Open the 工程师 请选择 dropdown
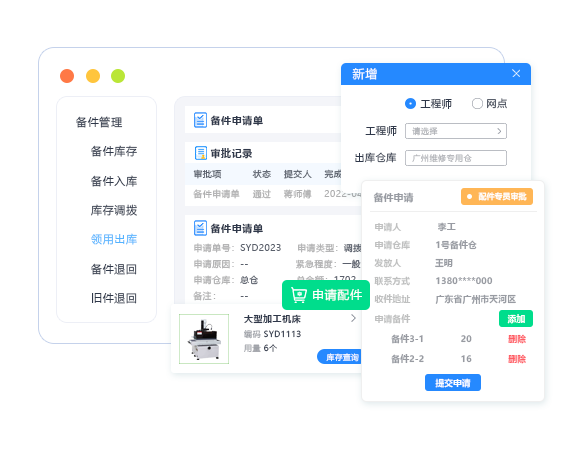The image size is (585, 450). (x=456, y=131)
